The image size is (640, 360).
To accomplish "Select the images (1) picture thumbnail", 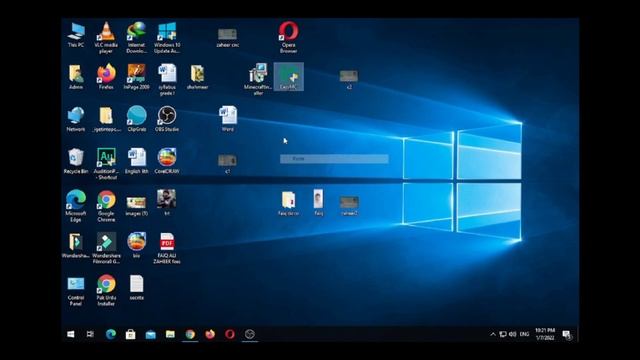I will pyautogui.click(x=136, y=205).
